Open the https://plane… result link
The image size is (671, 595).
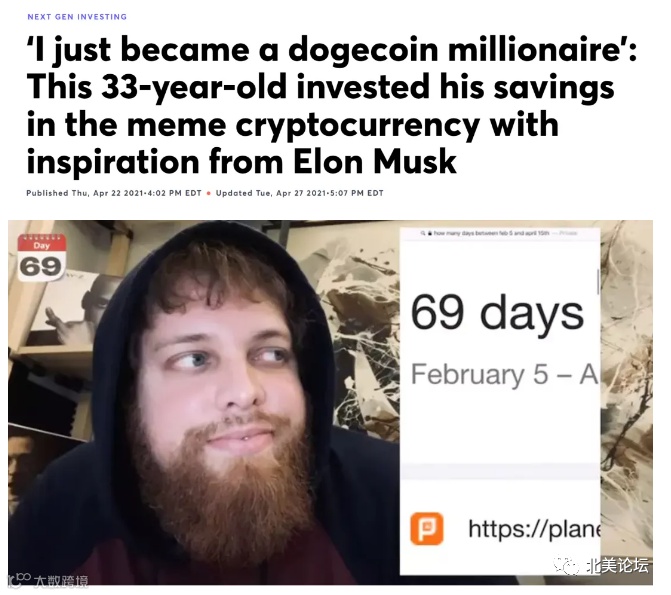coord(533,529)
